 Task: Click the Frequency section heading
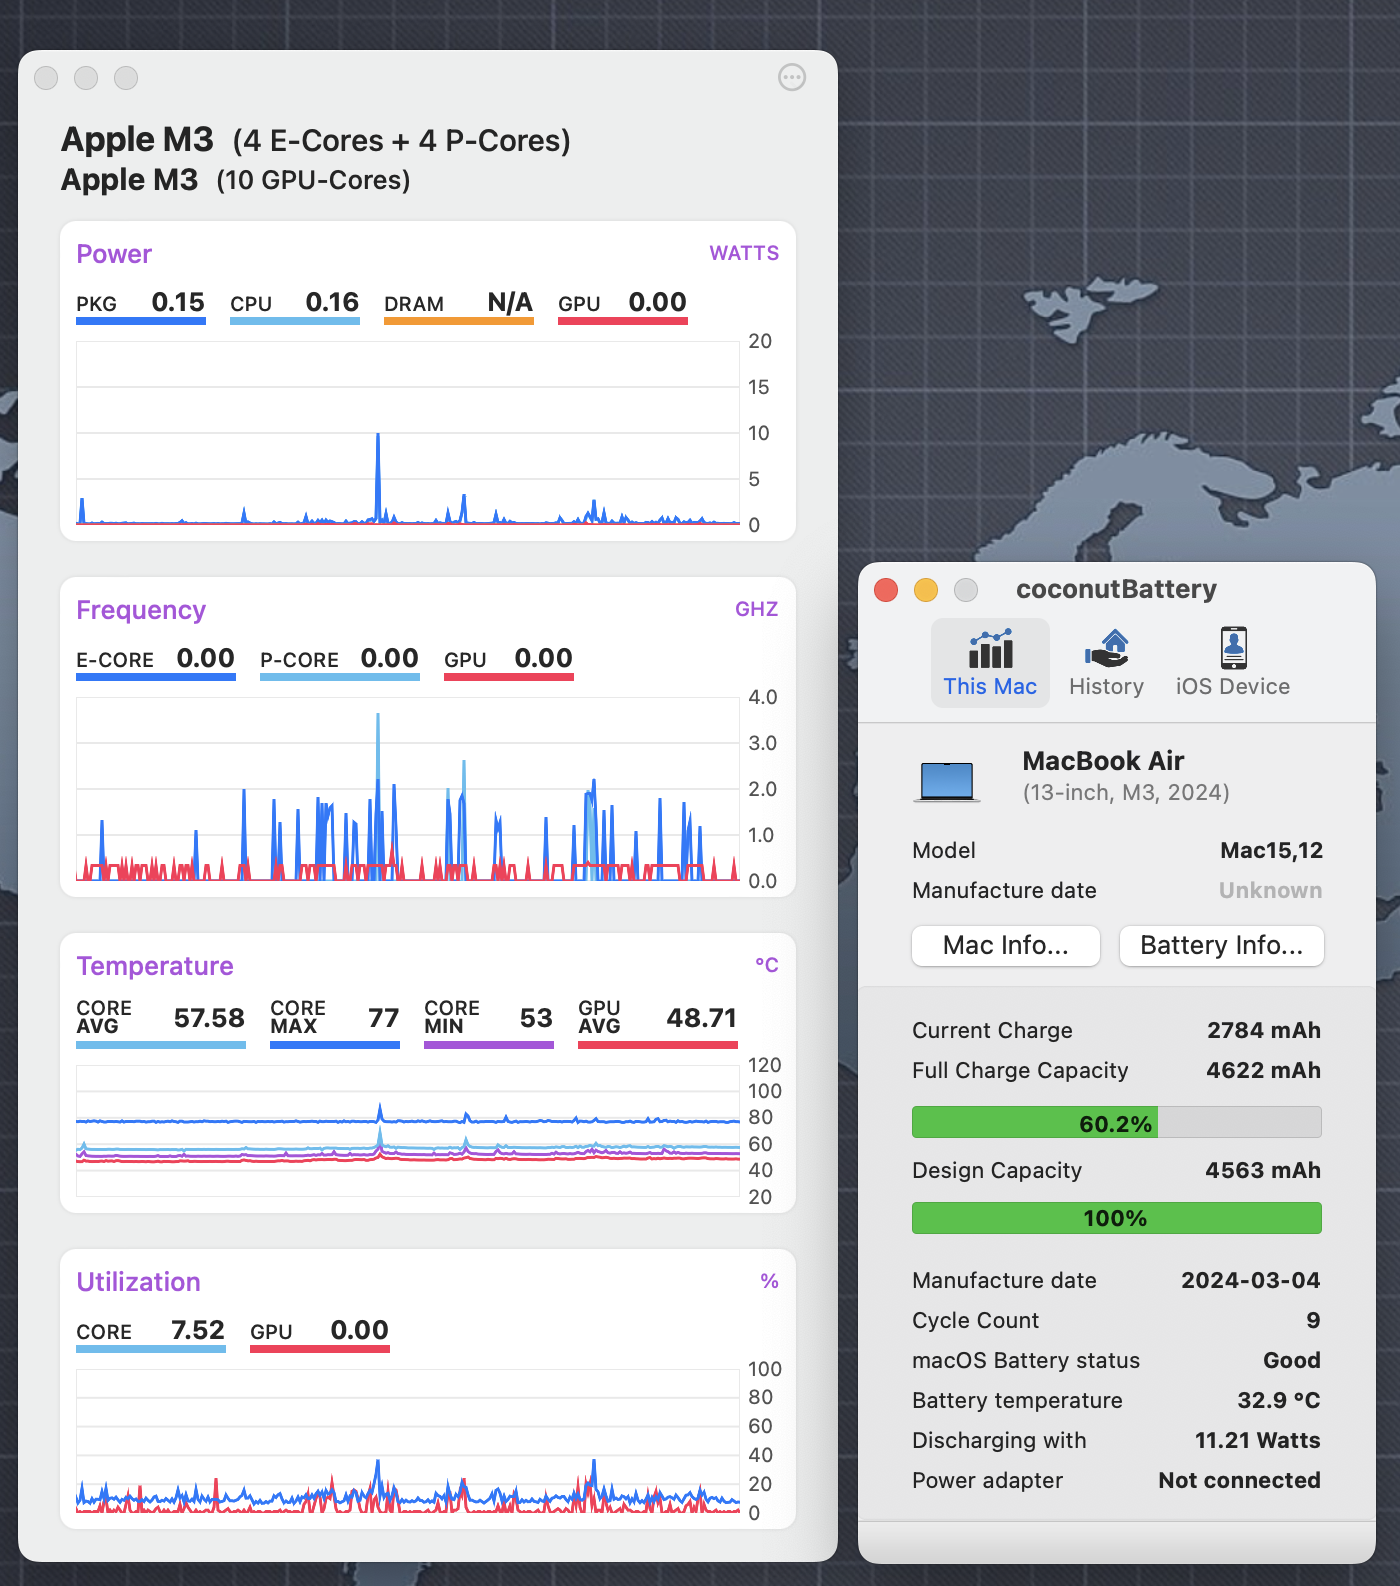(x=141, y=610)
